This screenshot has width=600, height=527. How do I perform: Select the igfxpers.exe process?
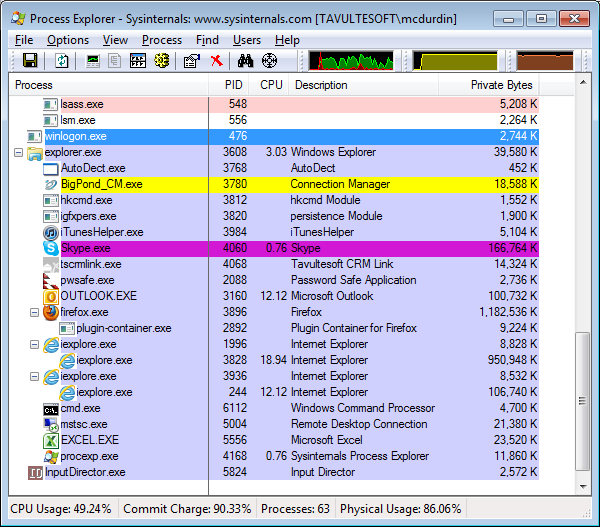coord(88,216)
